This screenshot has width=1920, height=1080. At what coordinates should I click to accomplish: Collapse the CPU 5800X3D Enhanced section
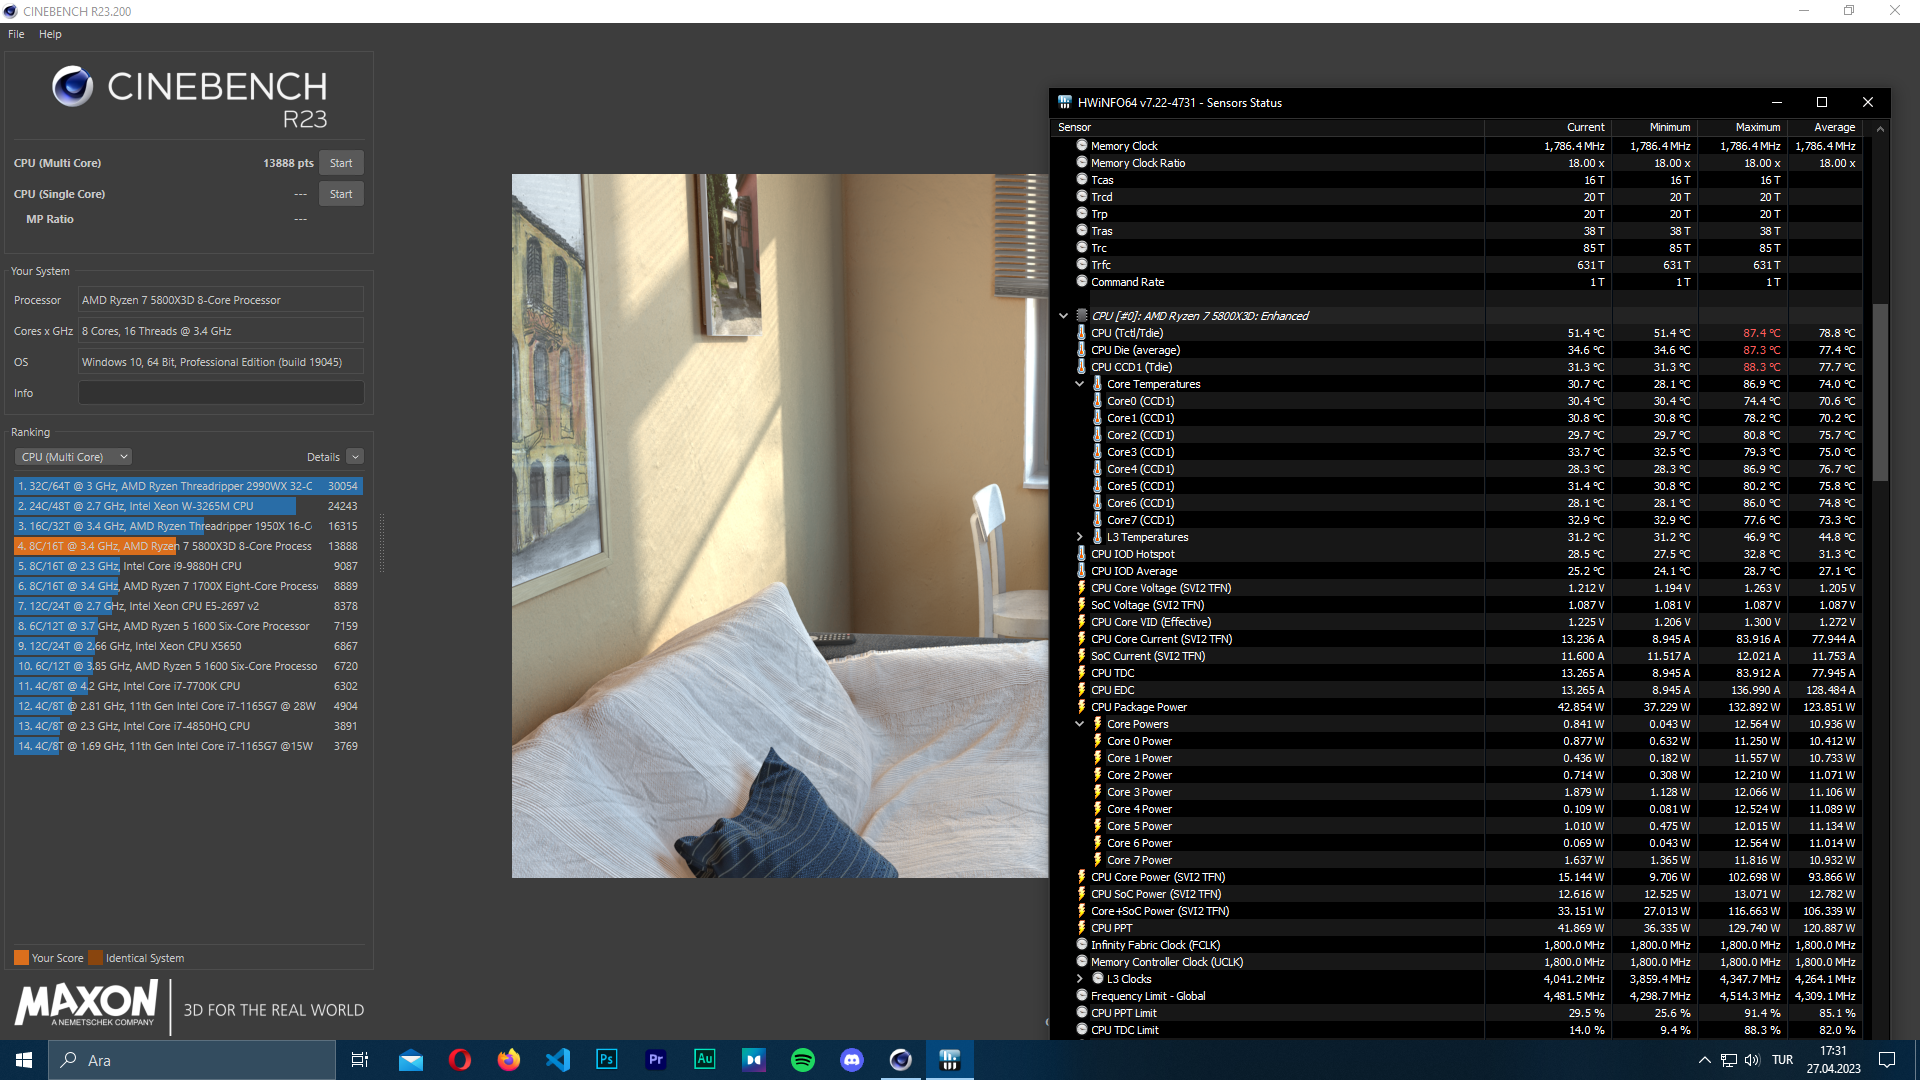[1063, 316]
